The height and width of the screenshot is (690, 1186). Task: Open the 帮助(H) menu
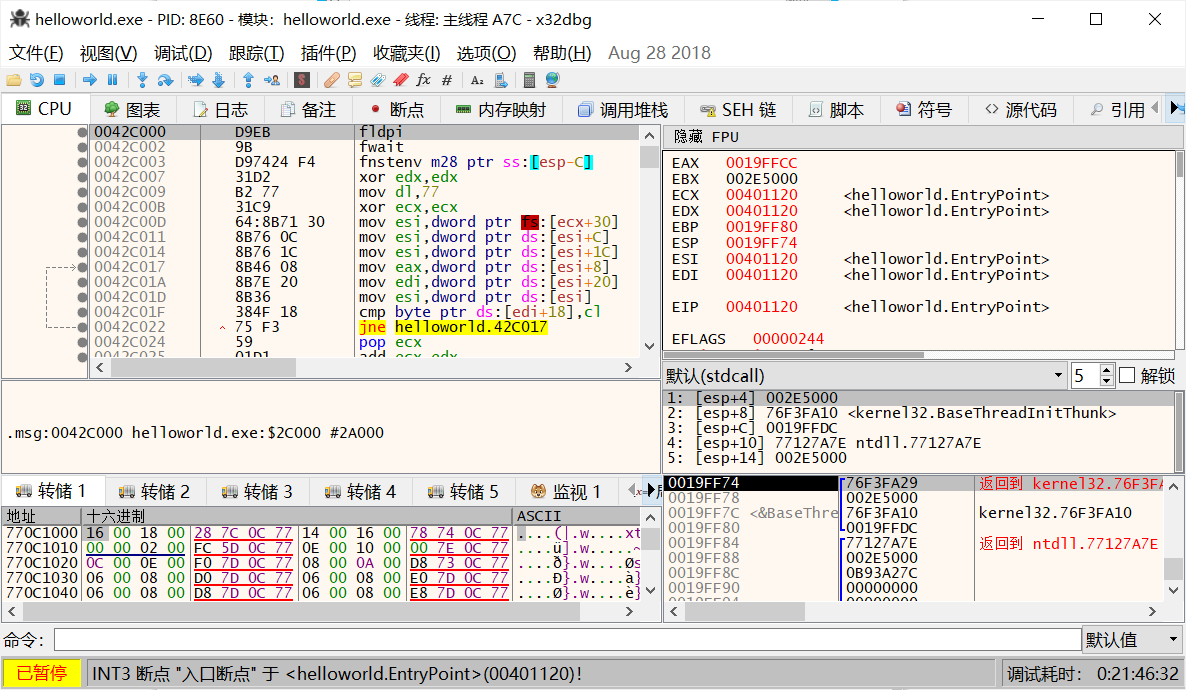(x=562, y=53)
